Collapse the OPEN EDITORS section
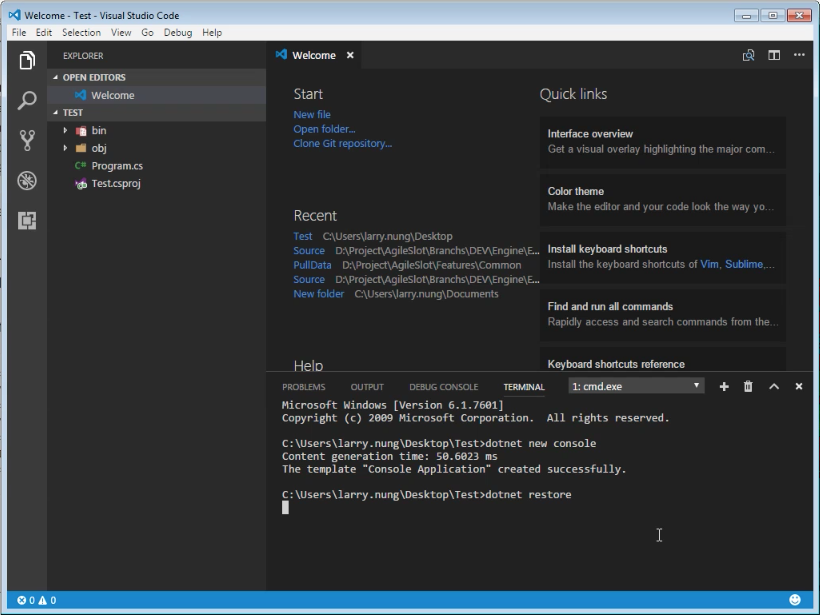The width and height of the screenshot is (820, 615). [55, 77]
